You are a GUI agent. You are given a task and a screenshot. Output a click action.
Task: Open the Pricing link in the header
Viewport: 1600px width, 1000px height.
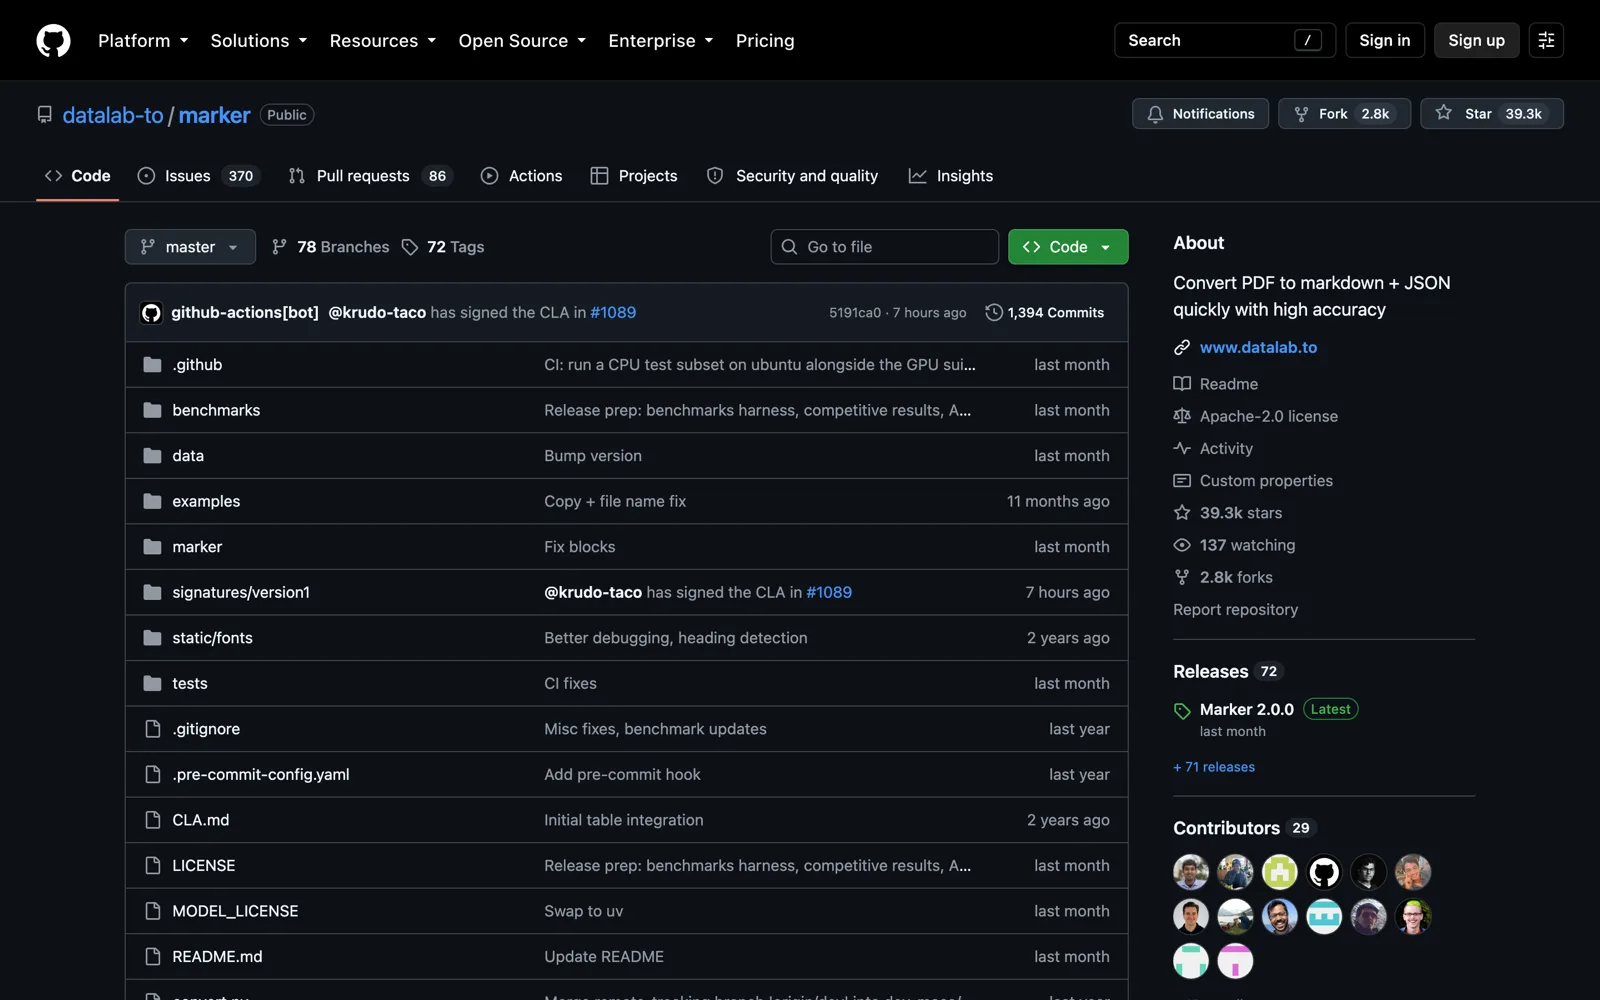pos(765,41)
